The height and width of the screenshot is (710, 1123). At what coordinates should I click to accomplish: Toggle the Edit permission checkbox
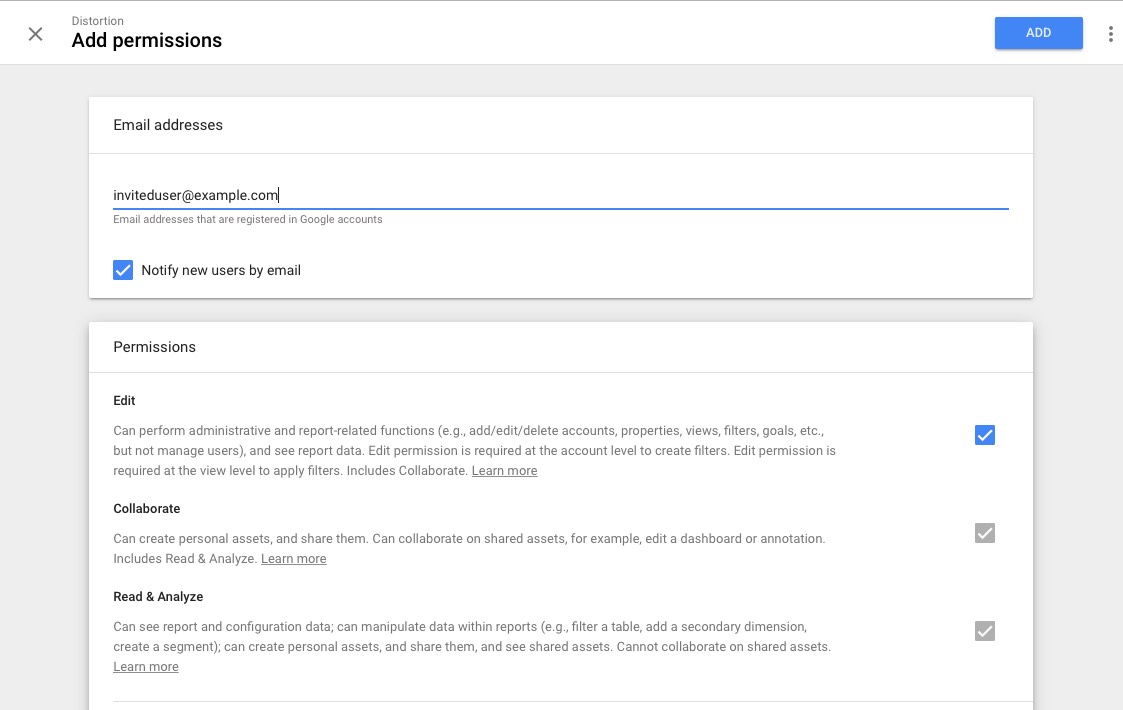985,435
